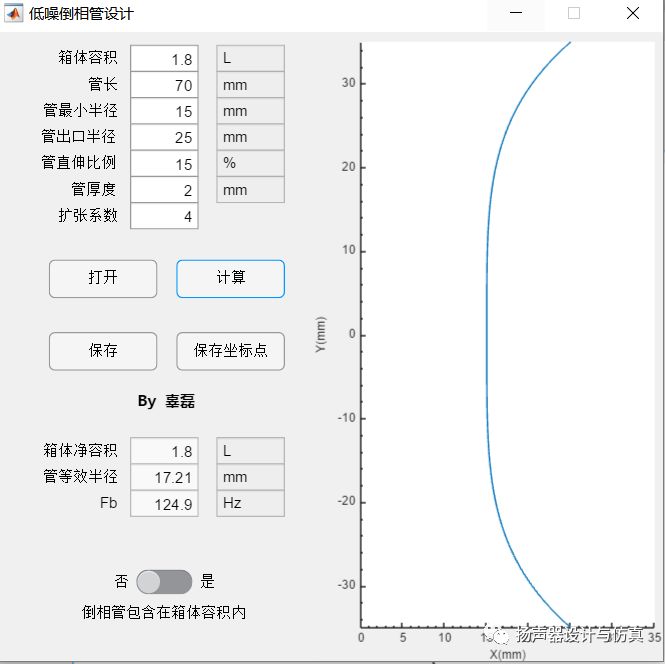This screenshot has height=664, width=665.
Task: Select the 管直伸比例 input field
Action: [x=164, y=163]
